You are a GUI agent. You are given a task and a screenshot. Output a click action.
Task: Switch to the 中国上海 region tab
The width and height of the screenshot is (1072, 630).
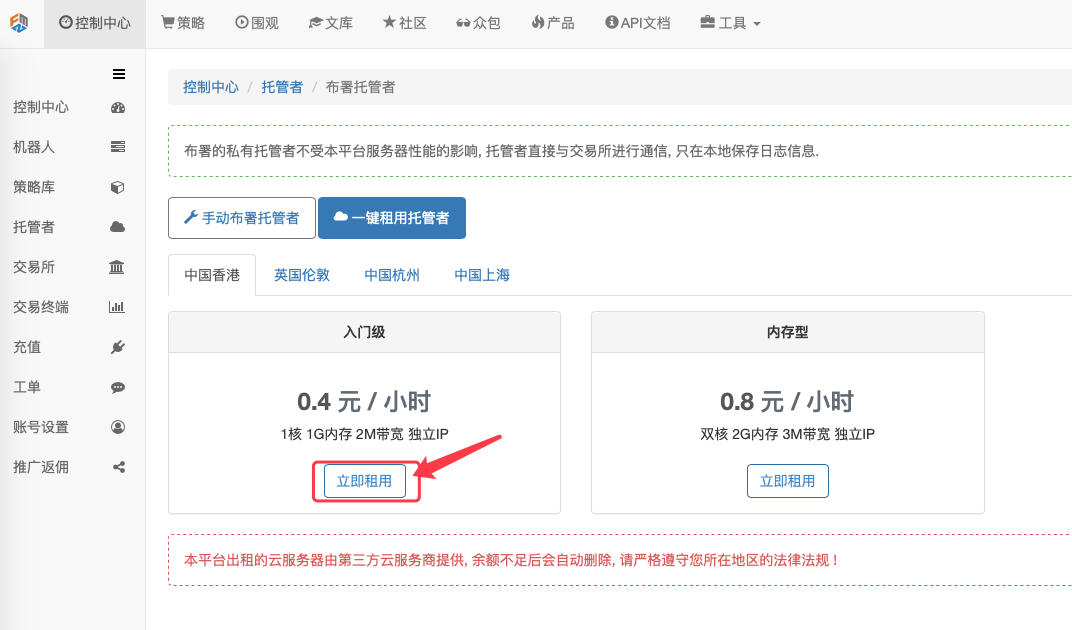click(482, 275)
